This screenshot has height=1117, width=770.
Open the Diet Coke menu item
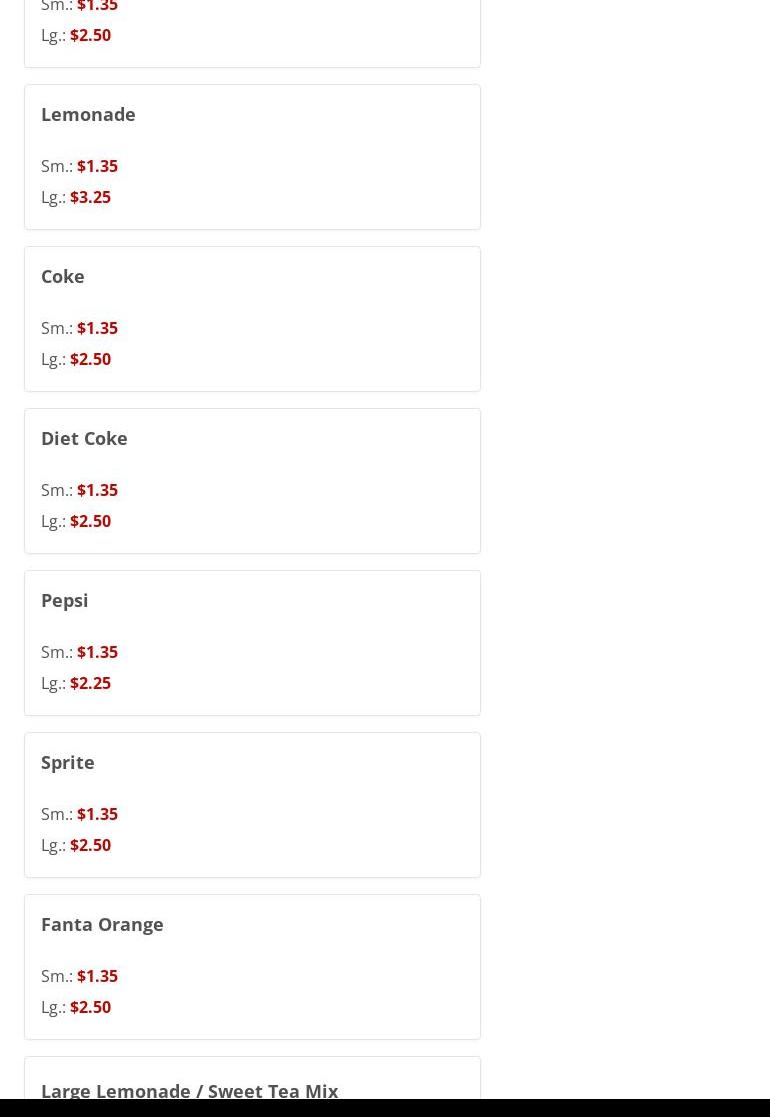tap(84, 438)
